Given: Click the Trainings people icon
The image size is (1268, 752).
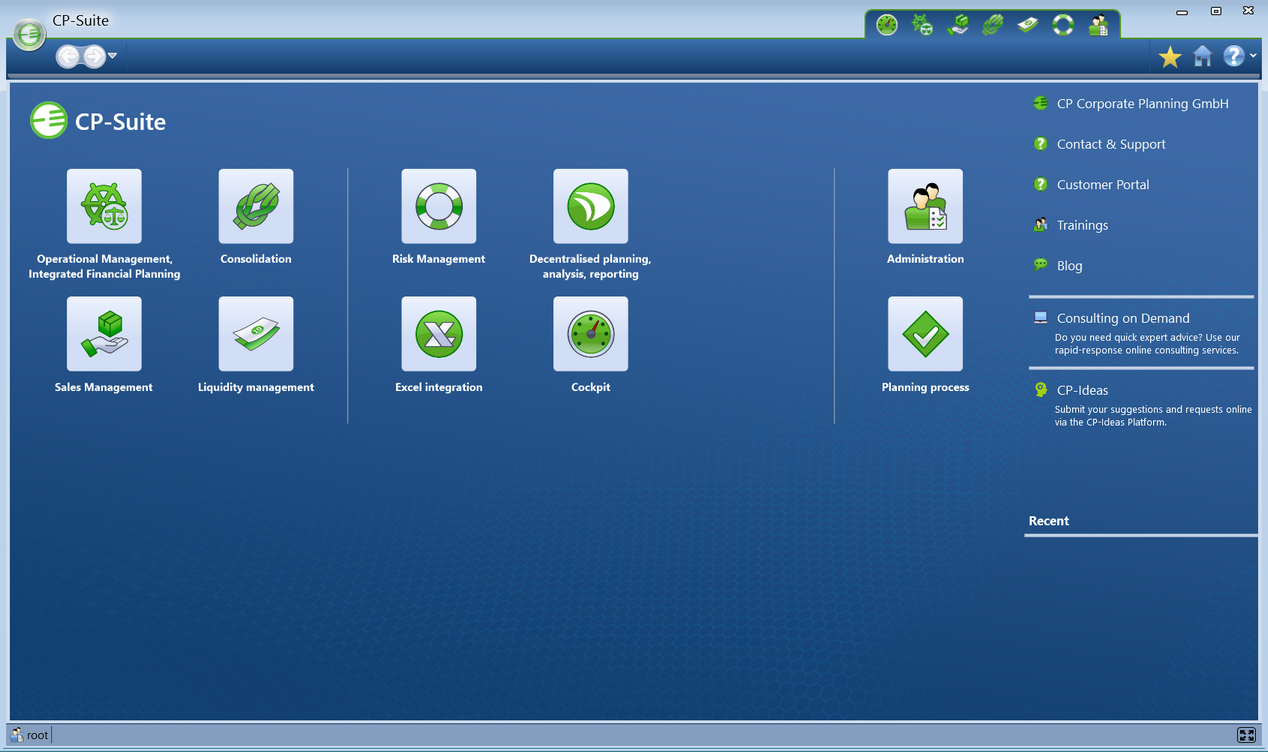Looking at the screenshot, I should click(x=1040, y=225).
